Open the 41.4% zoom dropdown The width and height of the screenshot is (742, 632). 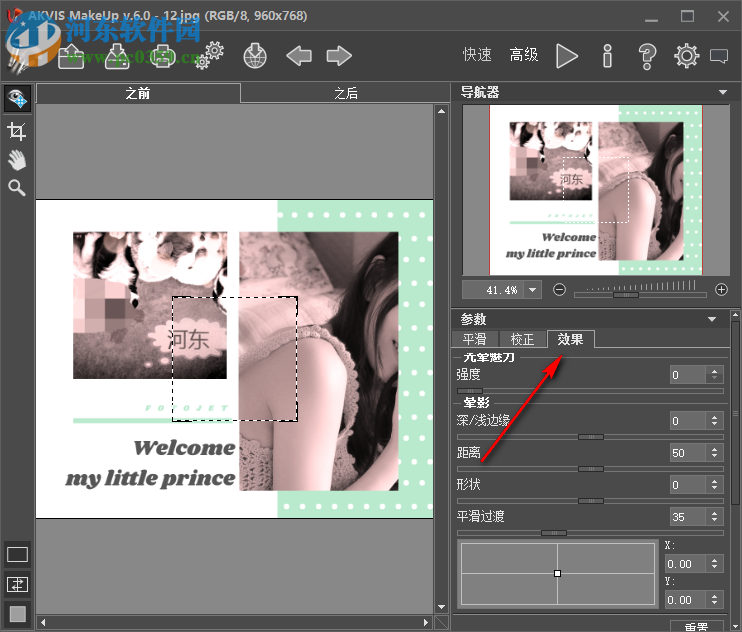pyautogui.click(x=533, y=290)
